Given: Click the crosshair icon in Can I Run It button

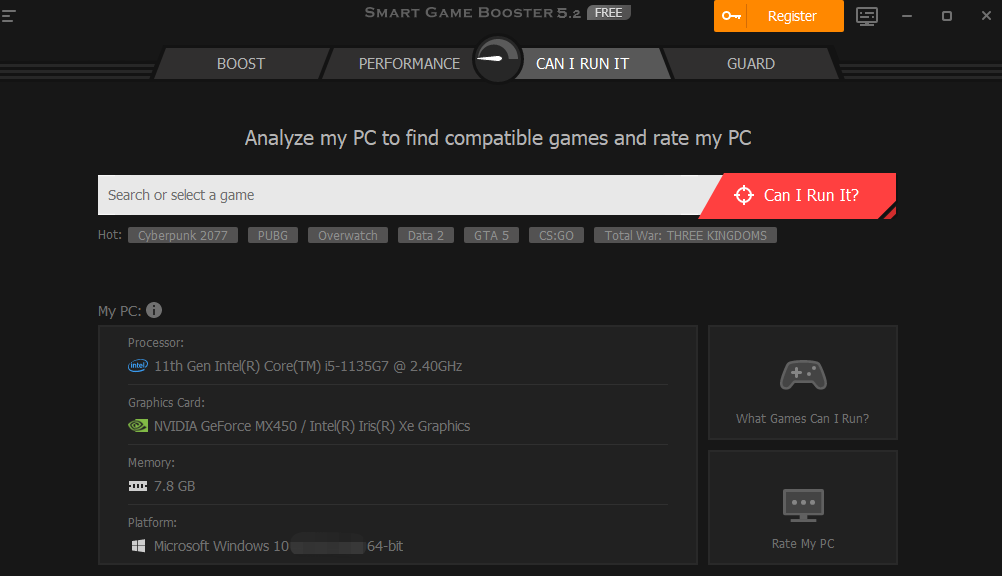Looking at the screenshot, I should coord(744,195).
